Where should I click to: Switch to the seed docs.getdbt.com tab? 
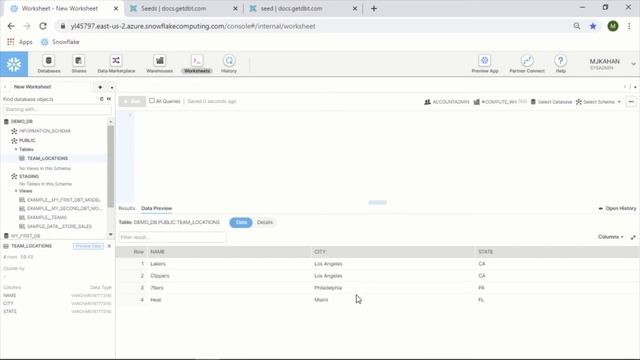tap(304, 9)
